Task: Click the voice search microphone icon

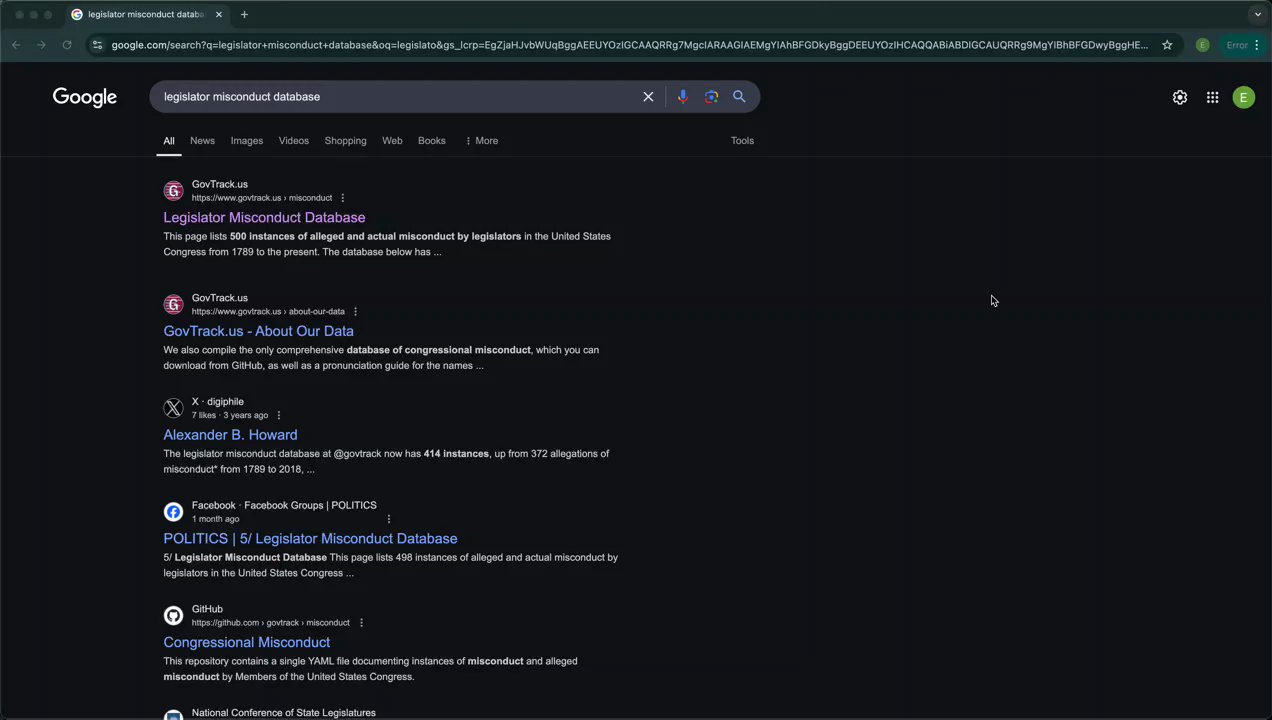Action: pyautogui.click(x=682, y=97)
